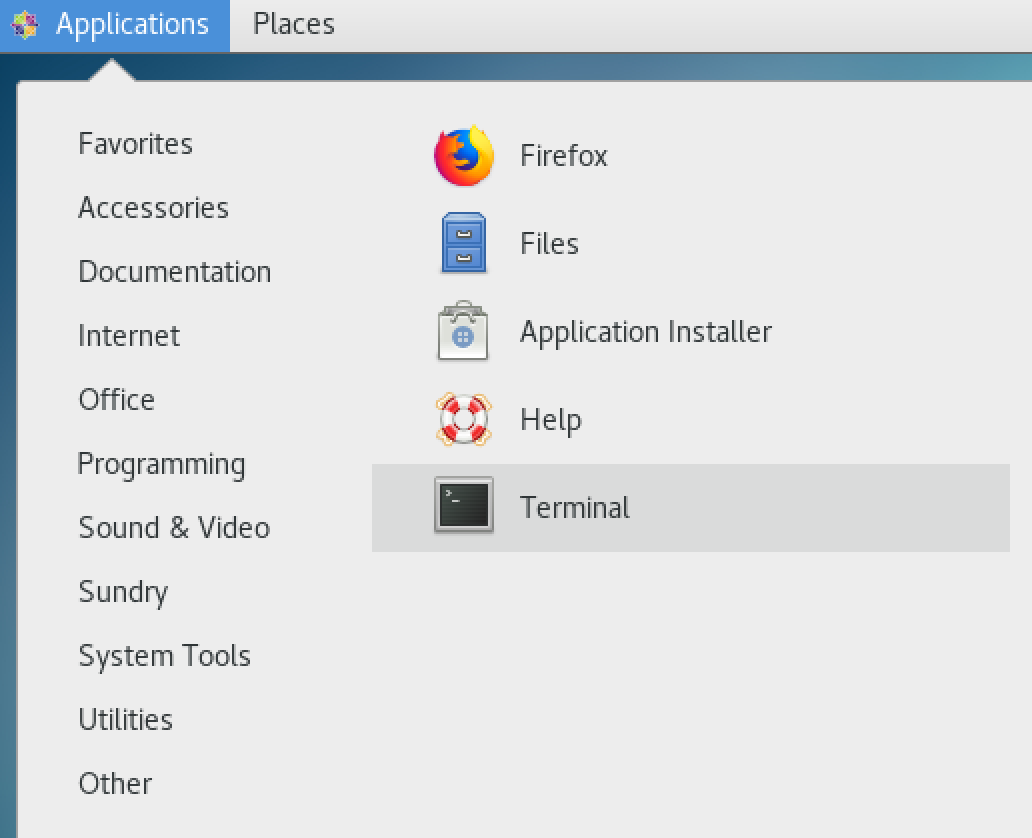
Task: Open the Files cabinet icon
Action: [x=464, y=243]
